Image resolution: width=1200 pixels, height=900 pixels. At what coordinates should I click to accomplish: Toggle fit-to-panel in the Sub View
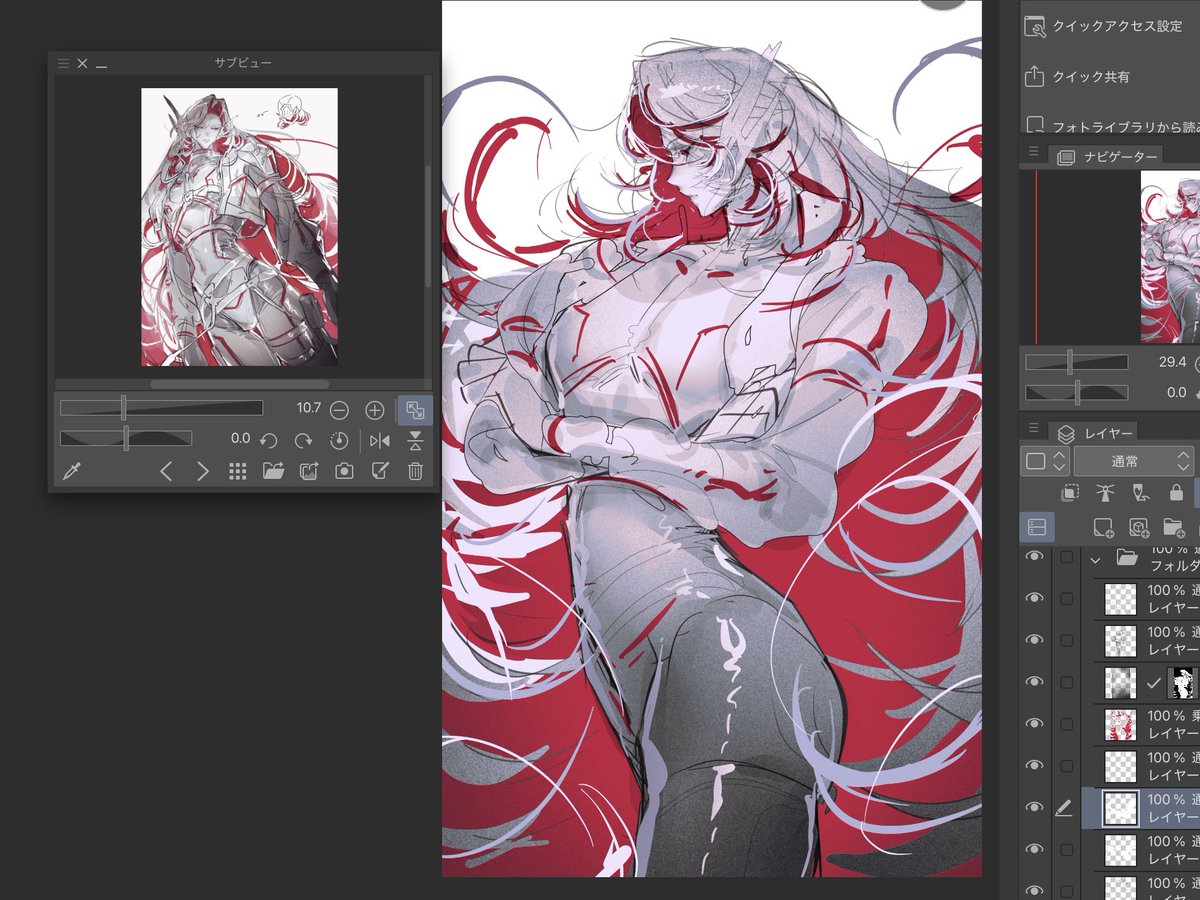tap(415, 410)
